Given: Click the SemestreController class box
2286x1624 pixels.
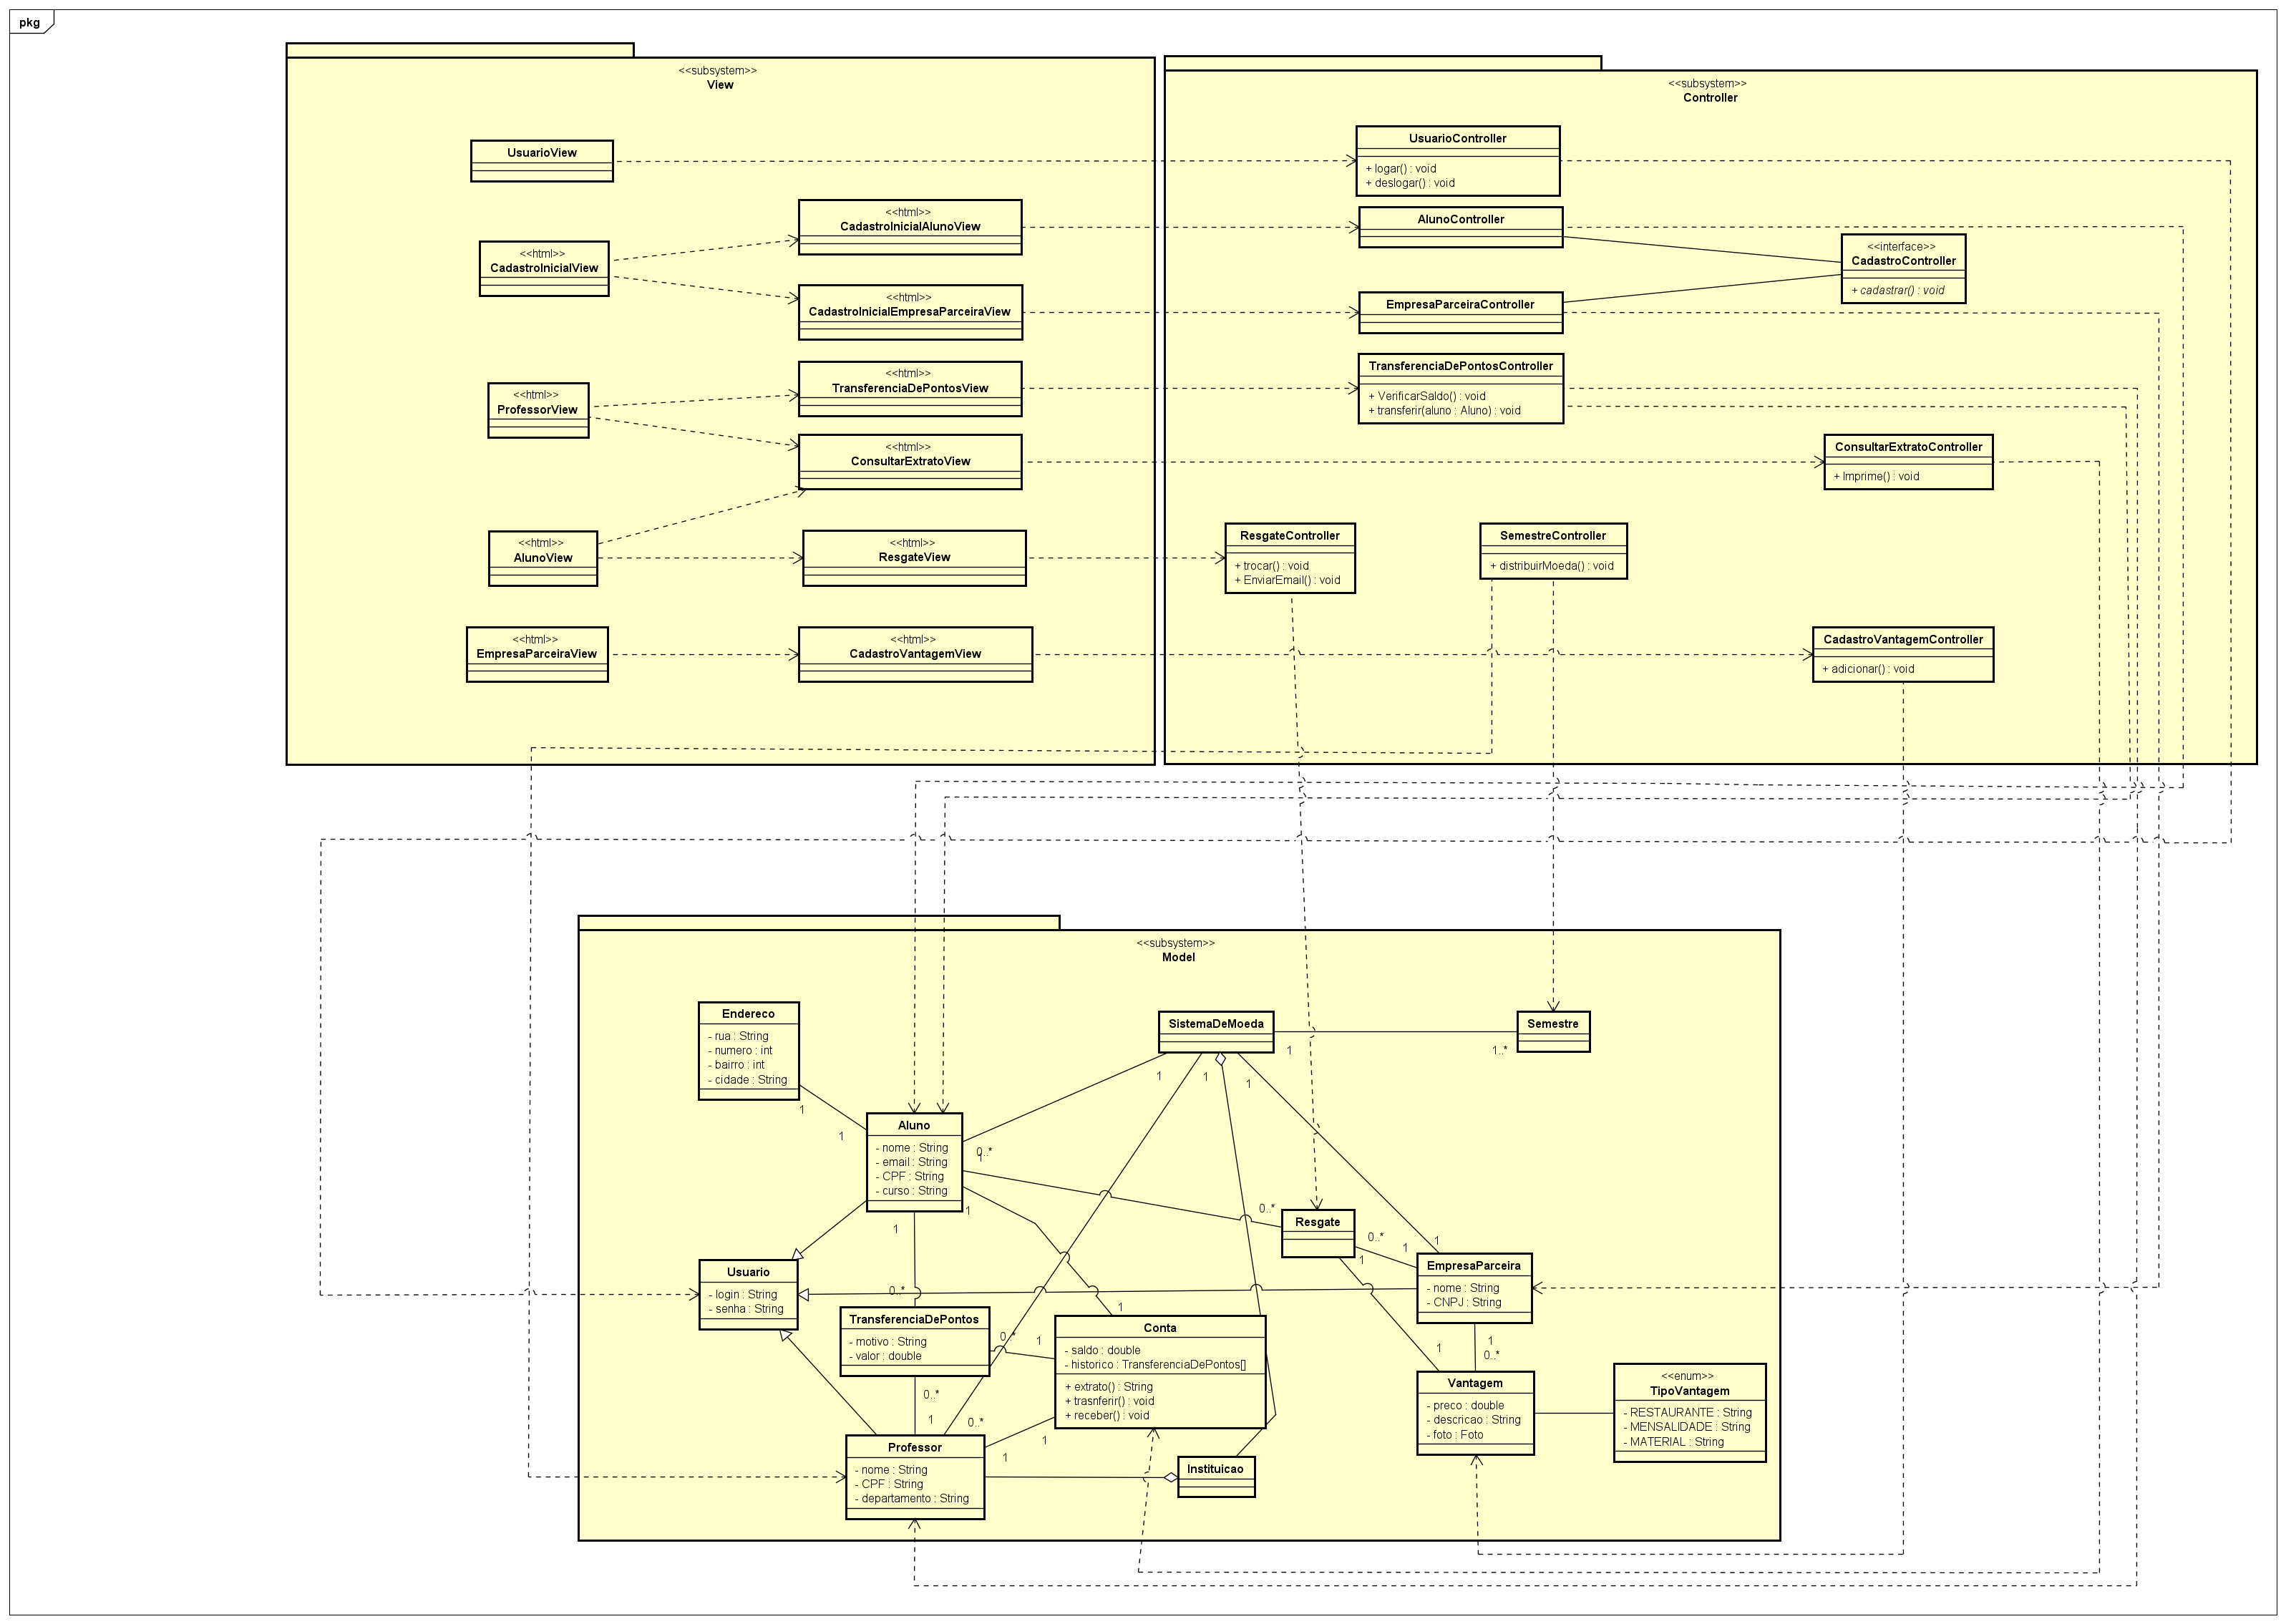Looking at the screenshot, I should point(1552,536).
